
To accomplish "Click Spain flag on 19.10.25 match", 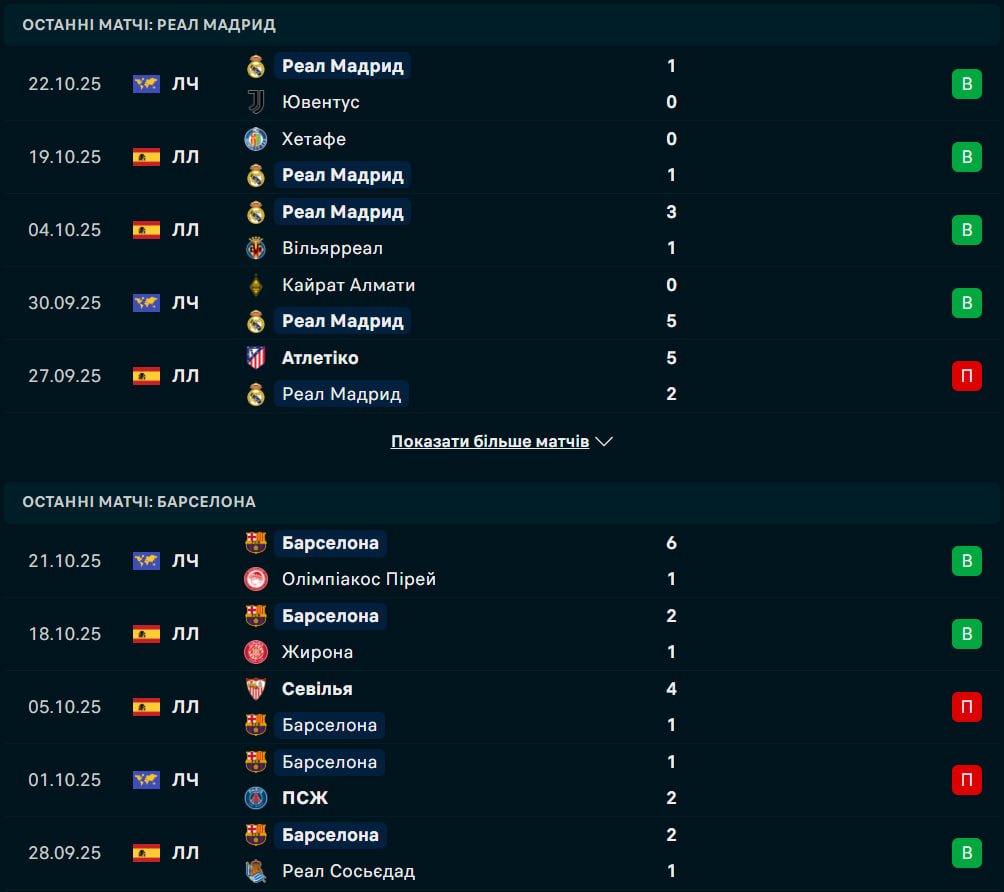I will (146, 157).
